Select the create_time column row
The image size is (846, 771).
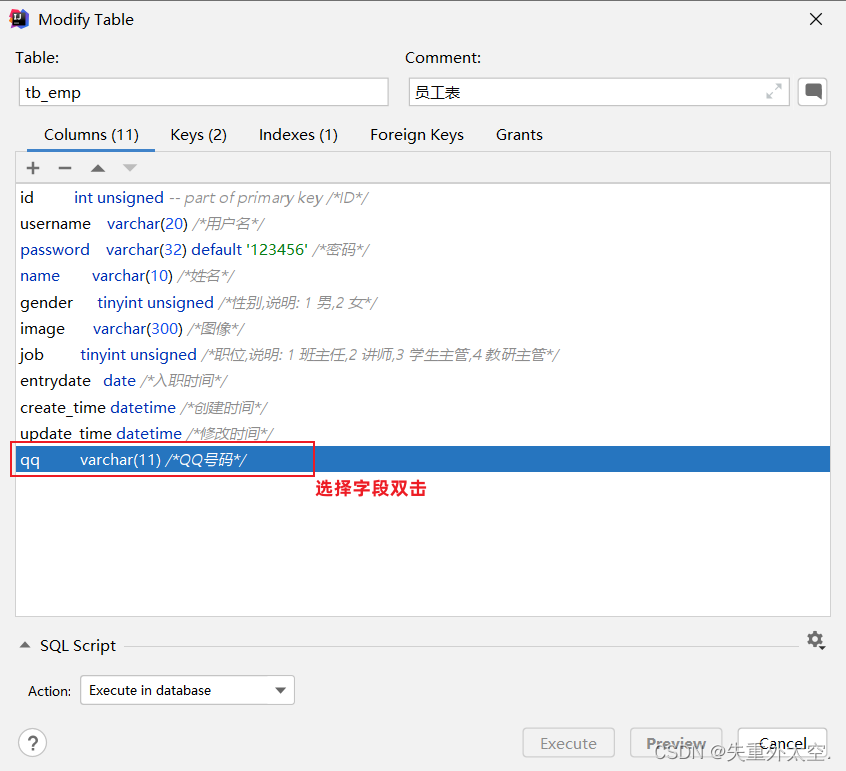[422, 407]
